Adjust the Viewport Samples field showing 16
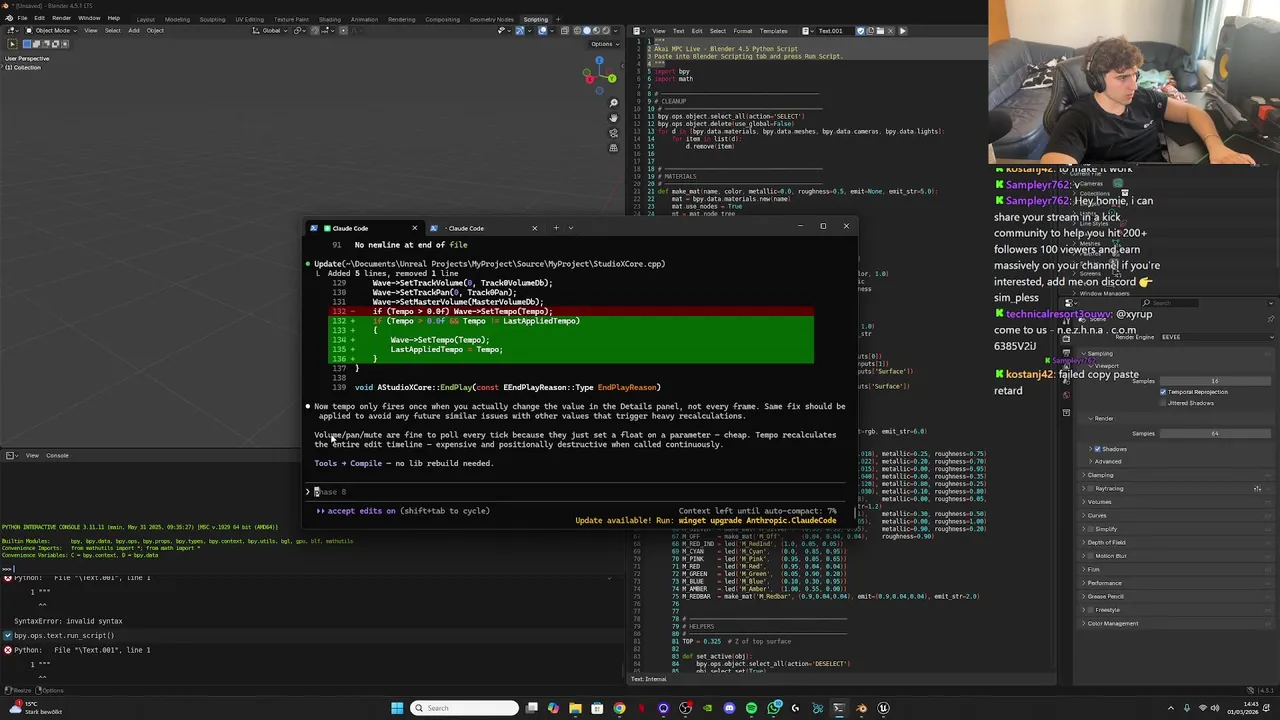The image size is (1280, 720). pos(1215,381)
